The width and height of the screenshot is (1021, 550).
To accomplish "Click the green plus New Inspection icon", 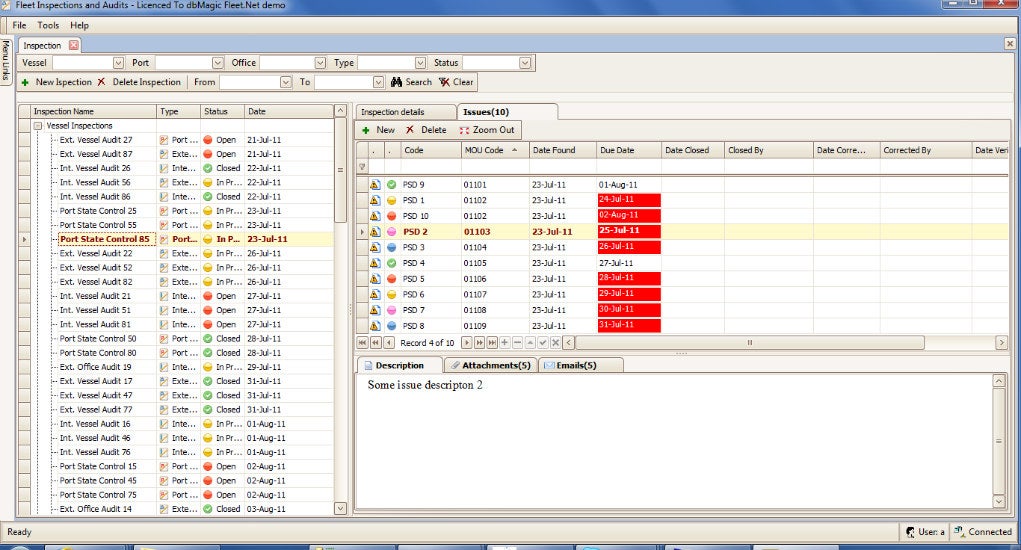I will click(26, 82).
